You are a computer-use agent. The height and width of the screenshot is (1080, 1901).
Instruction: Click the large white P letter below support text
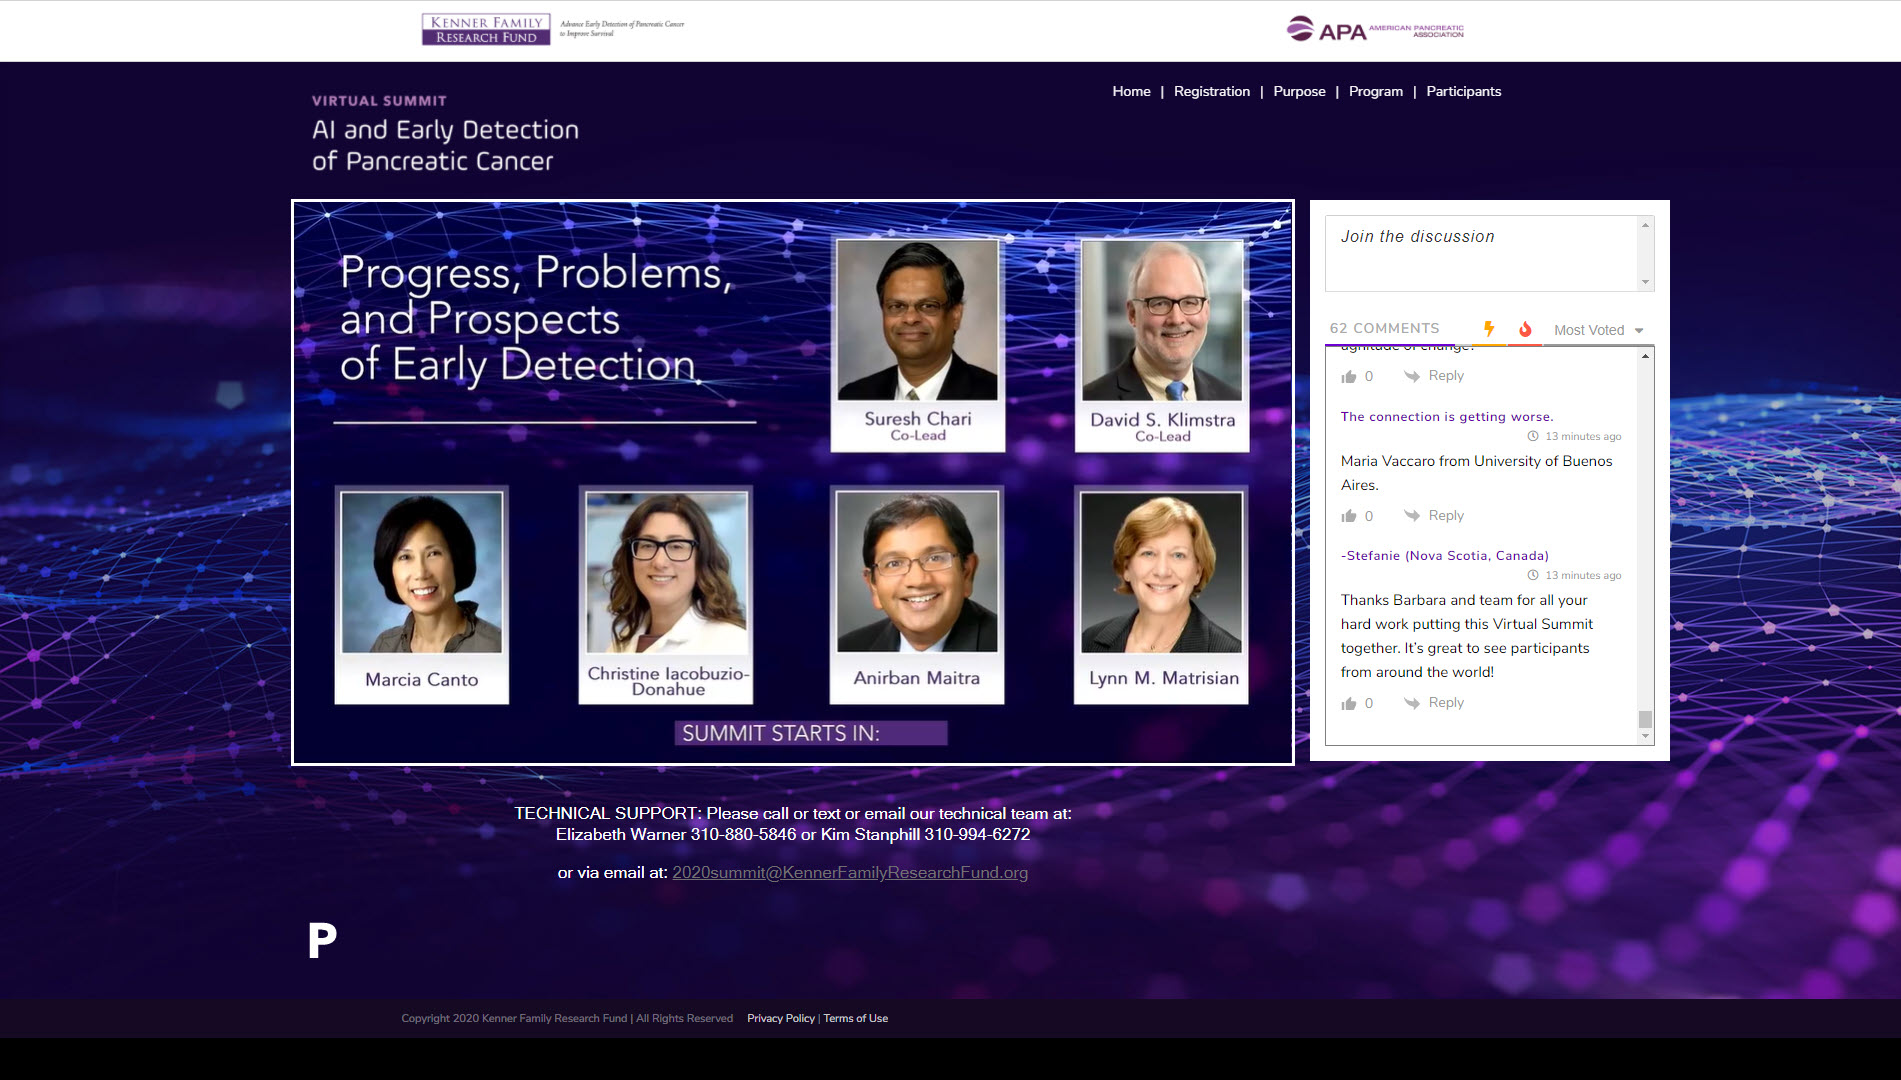pos(322,940)
